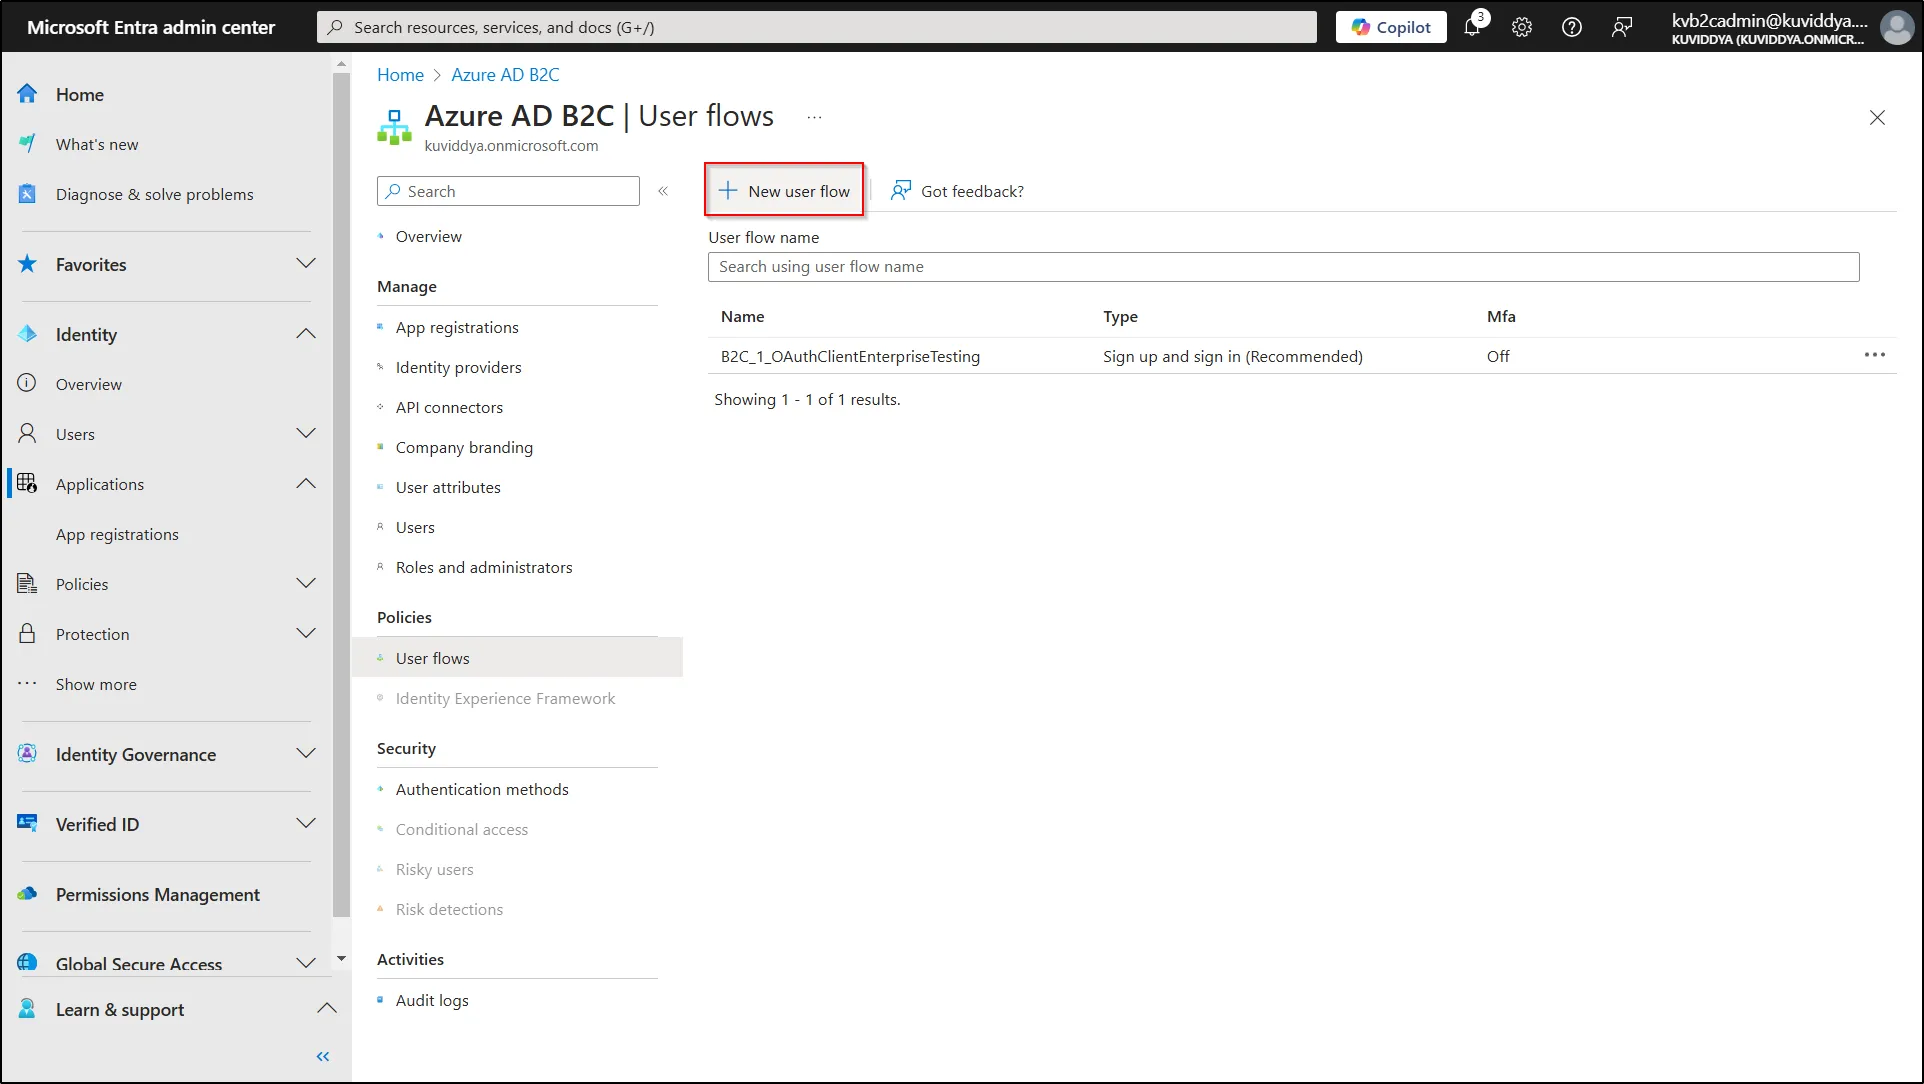Click the Mfa column header

click(x=1501, y=316)
